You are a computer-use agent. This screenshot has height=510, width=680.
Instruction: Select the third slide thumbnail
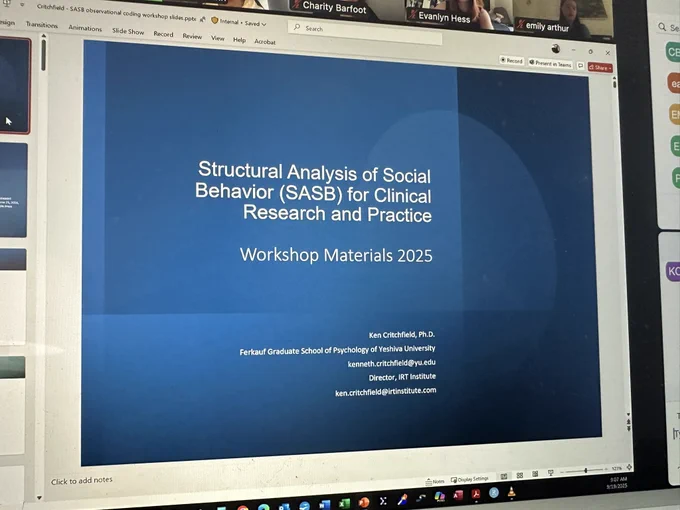coord(13,297)
